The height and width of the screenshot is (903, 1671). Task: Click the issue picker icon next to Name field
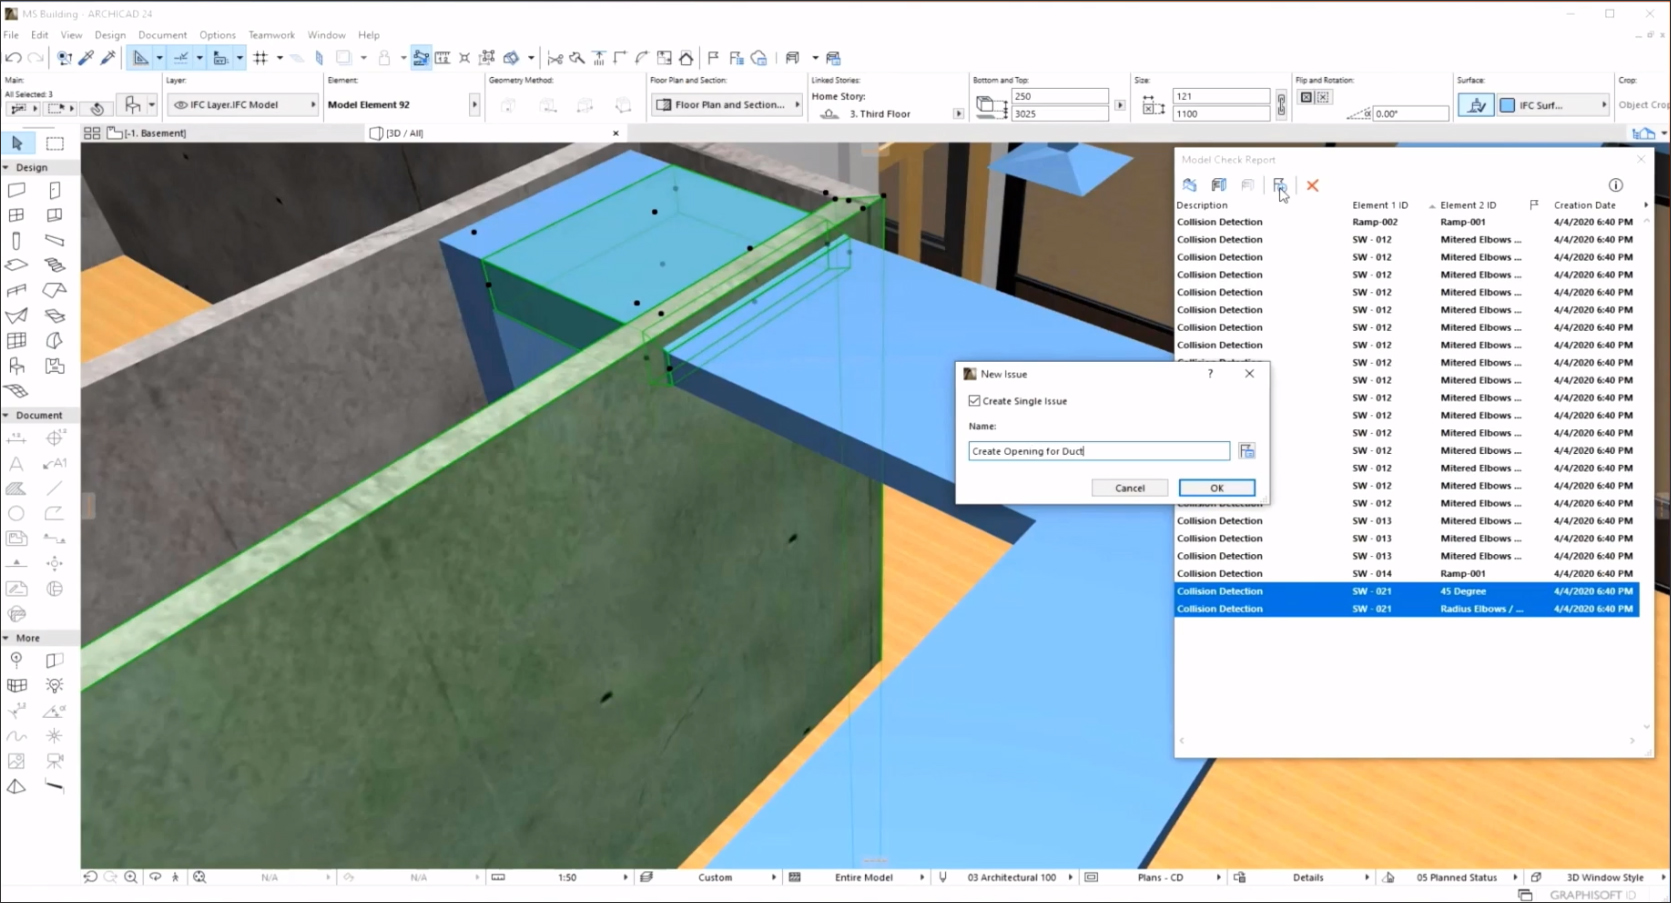[x=1247, y=451]
